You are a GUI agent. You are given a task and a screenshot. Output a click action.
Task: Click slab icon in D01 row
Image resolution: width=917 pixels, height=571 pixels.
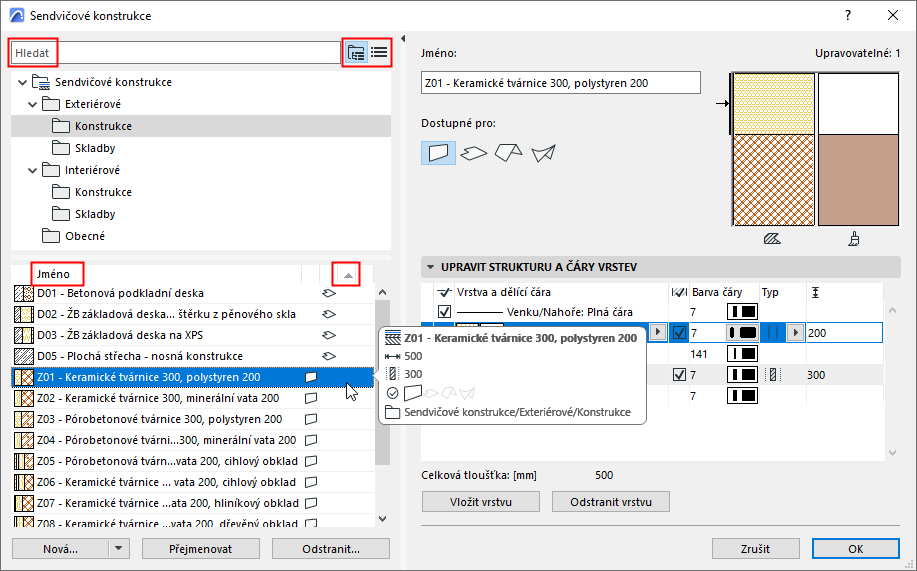(x=329, y=293)
